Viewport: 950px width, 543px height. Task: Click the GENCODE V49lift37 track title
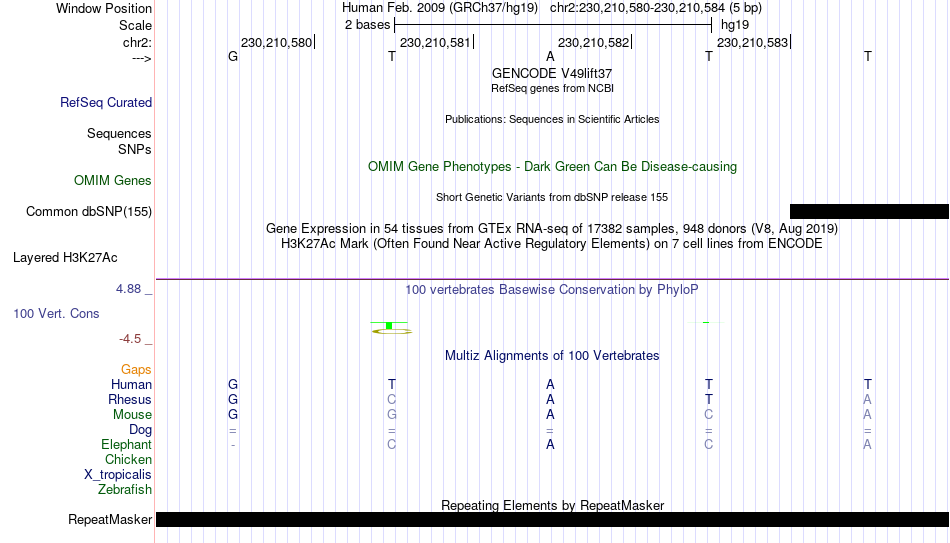pos(552,73)
